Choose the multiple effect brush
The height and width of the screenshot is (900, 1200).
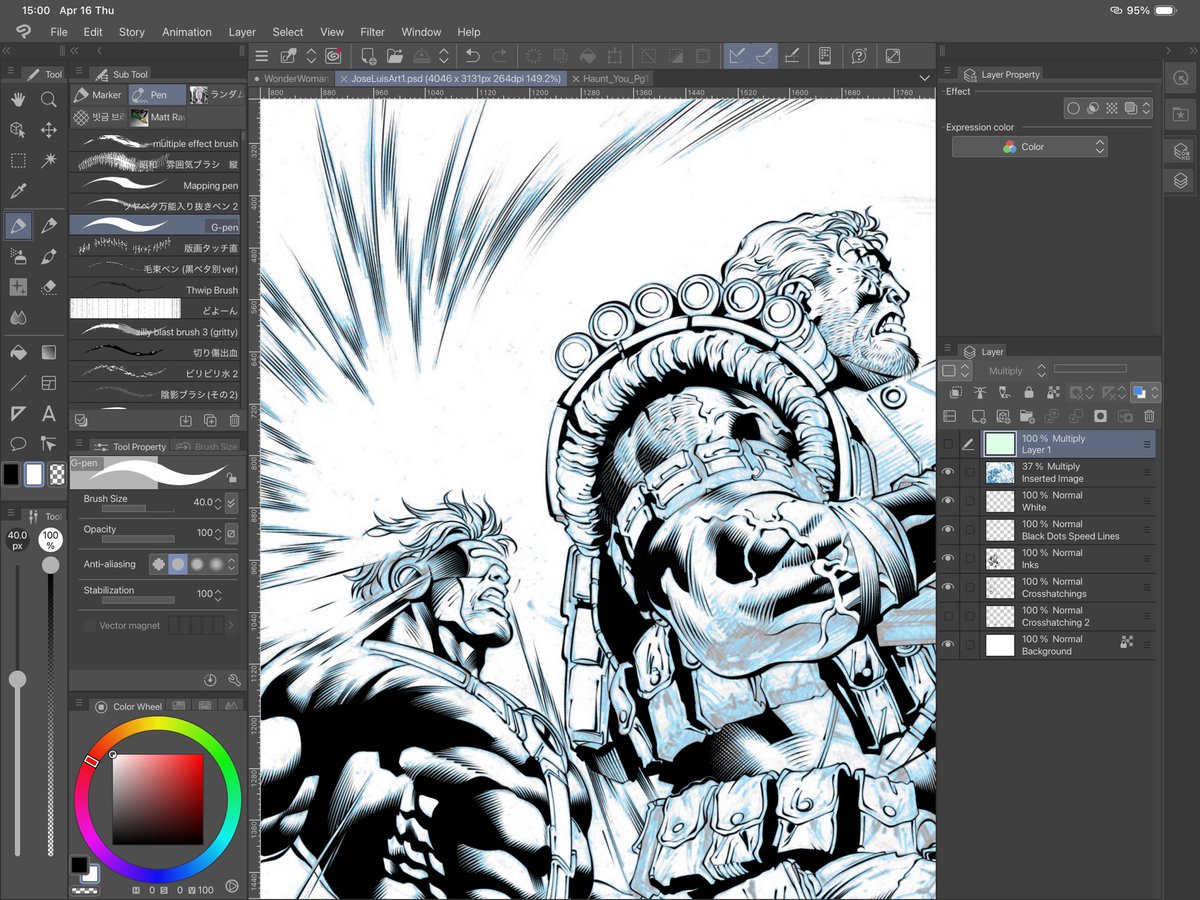click(x=155, y=144)
